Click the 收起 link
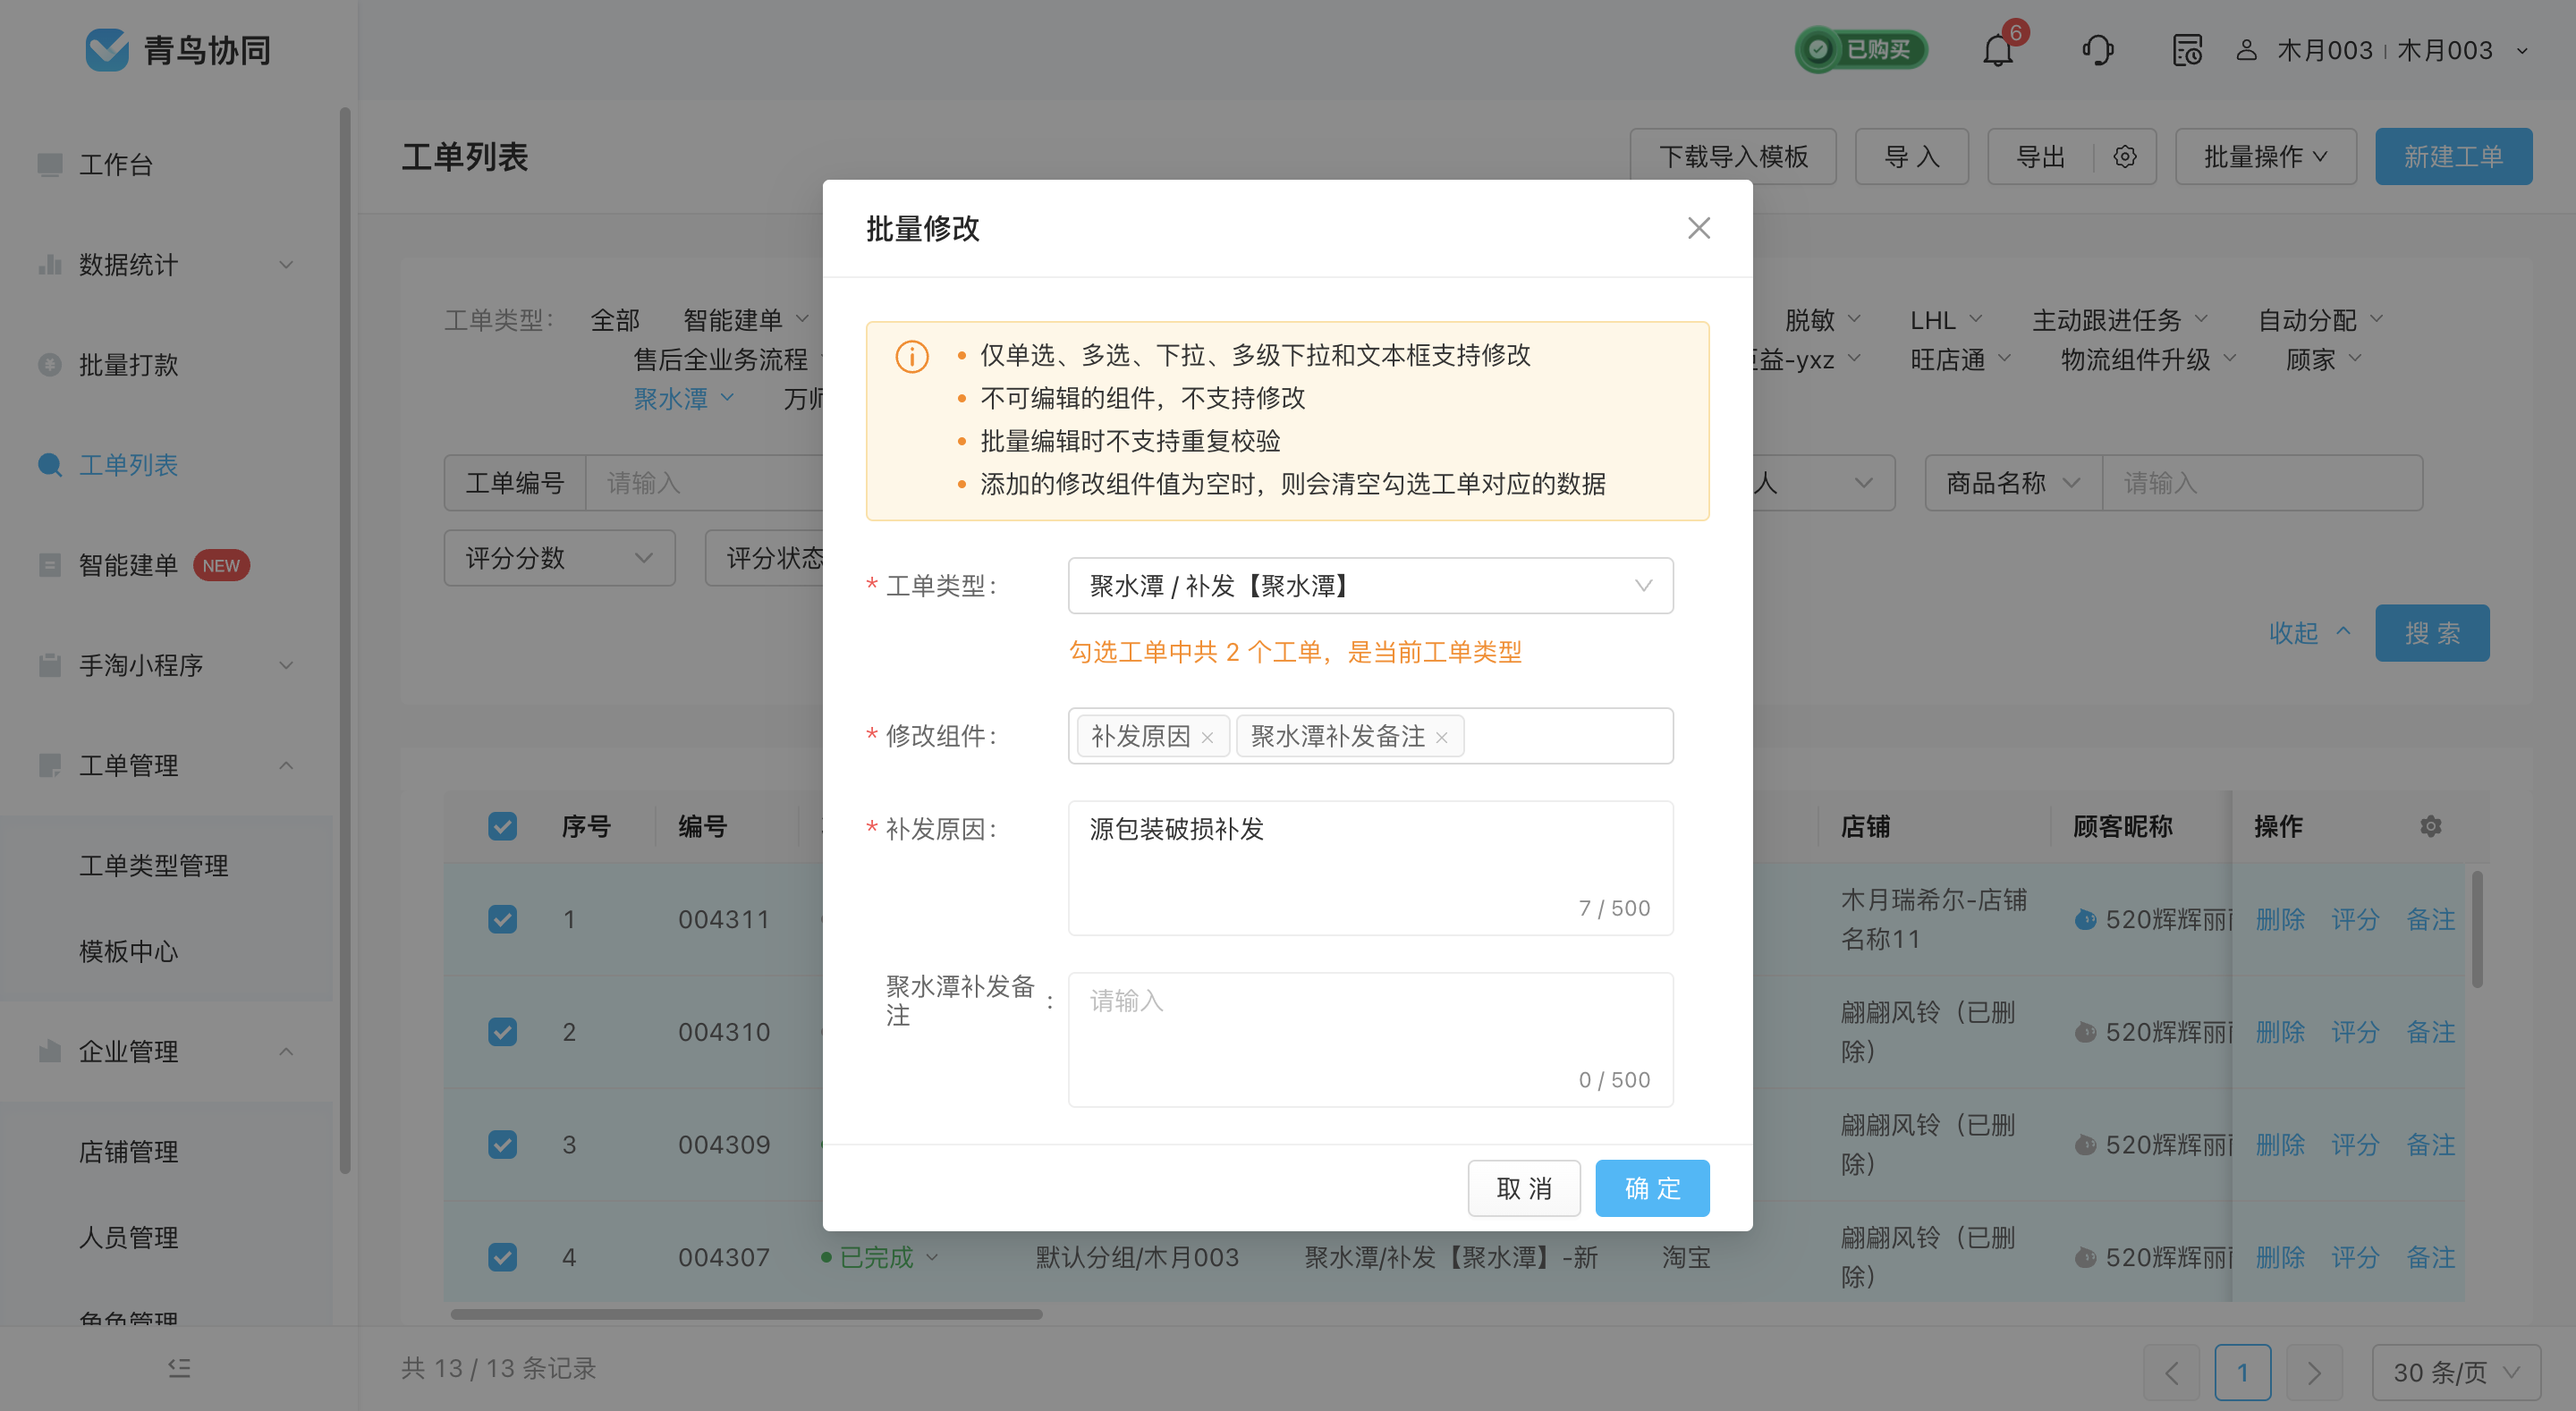 tap(2309, 633)
